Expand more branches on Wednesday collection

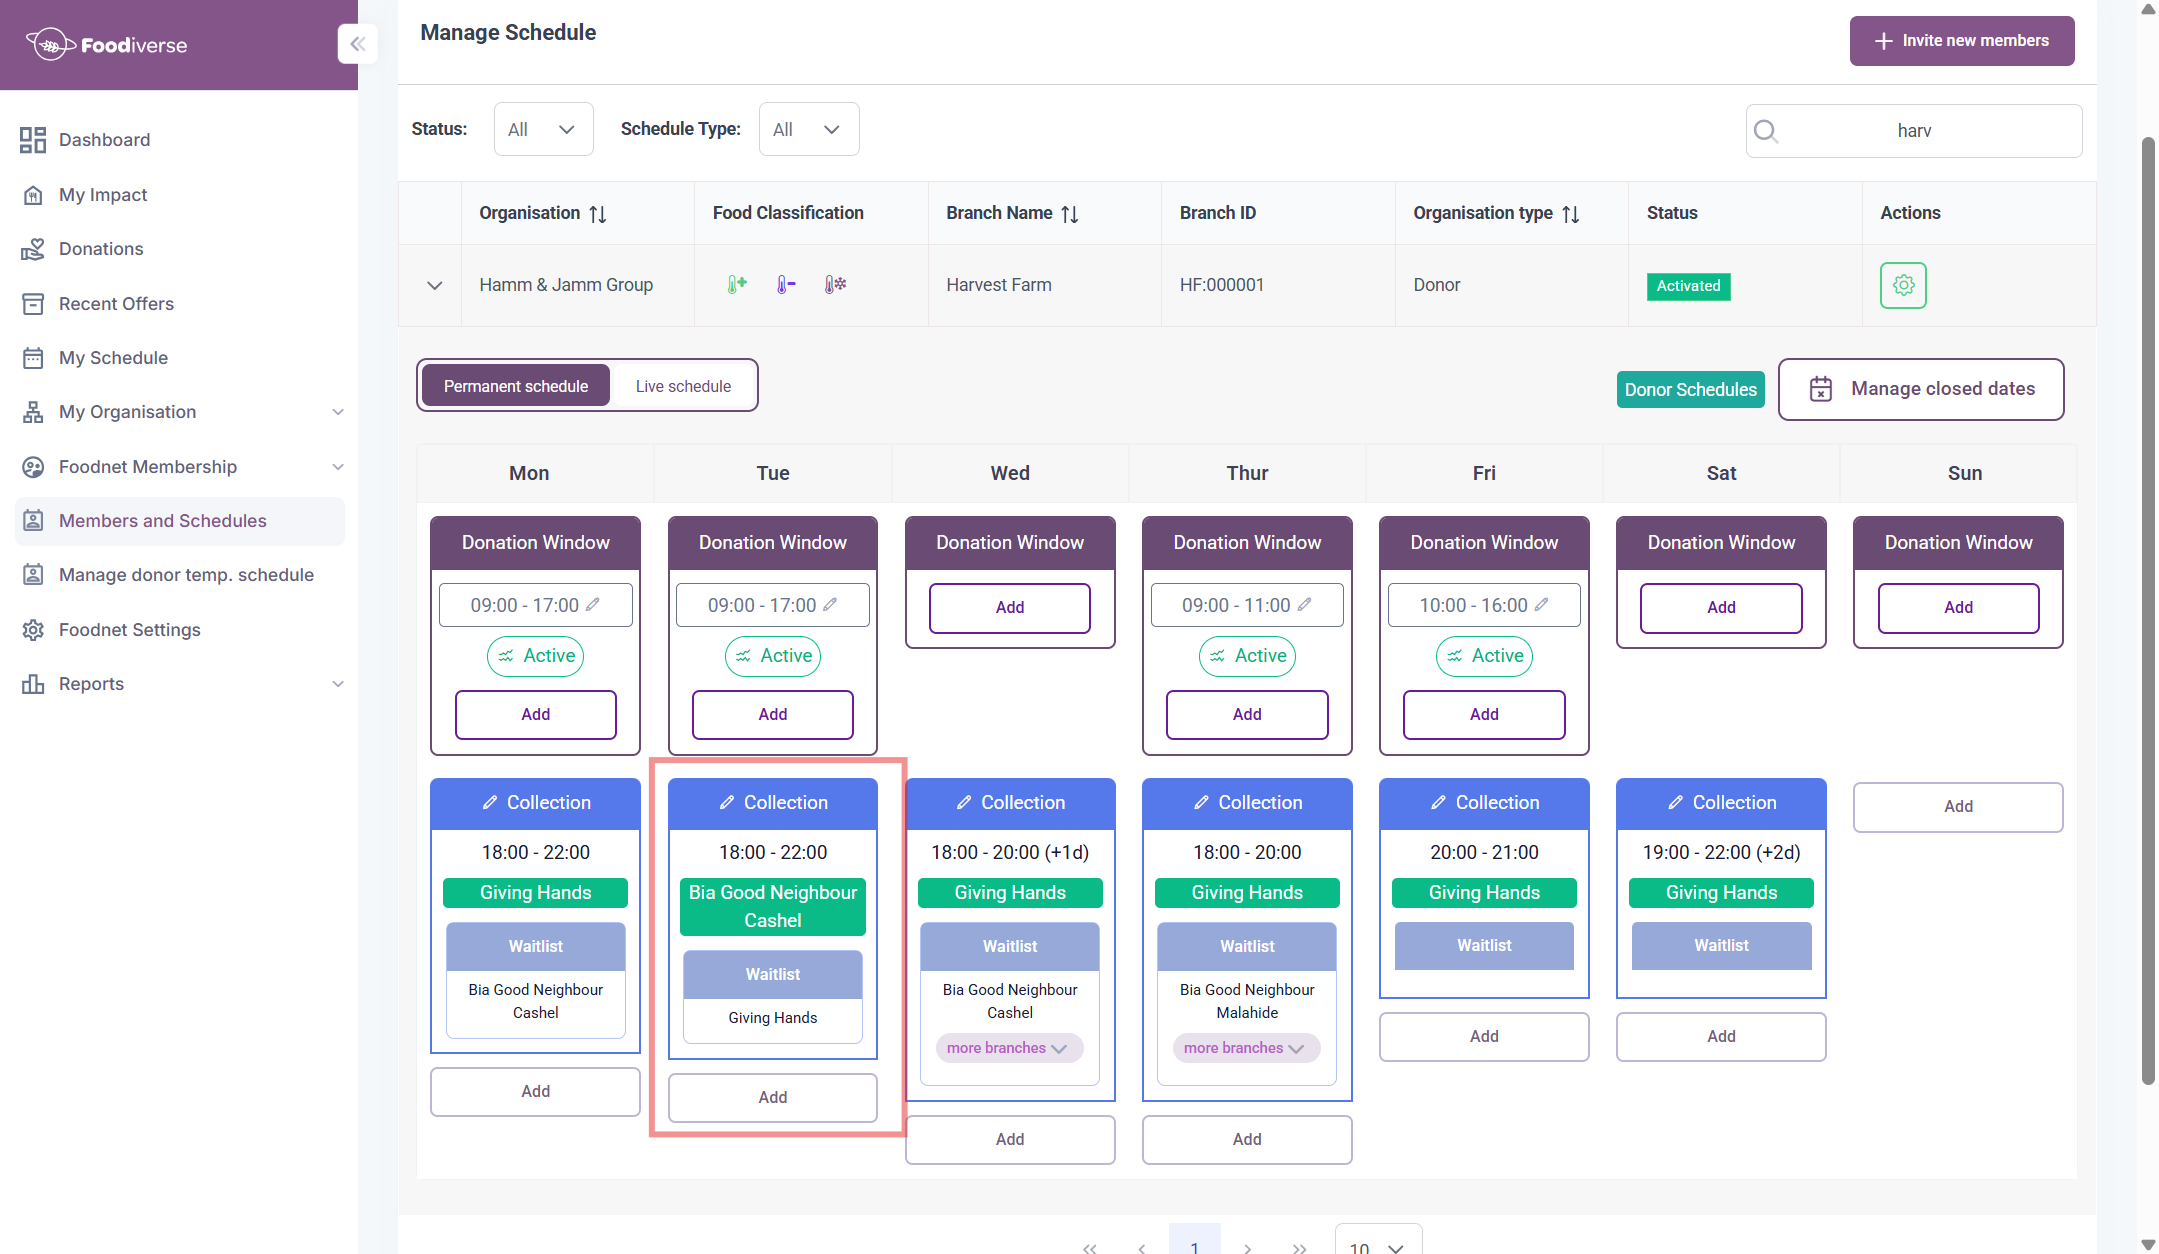1008,1048
